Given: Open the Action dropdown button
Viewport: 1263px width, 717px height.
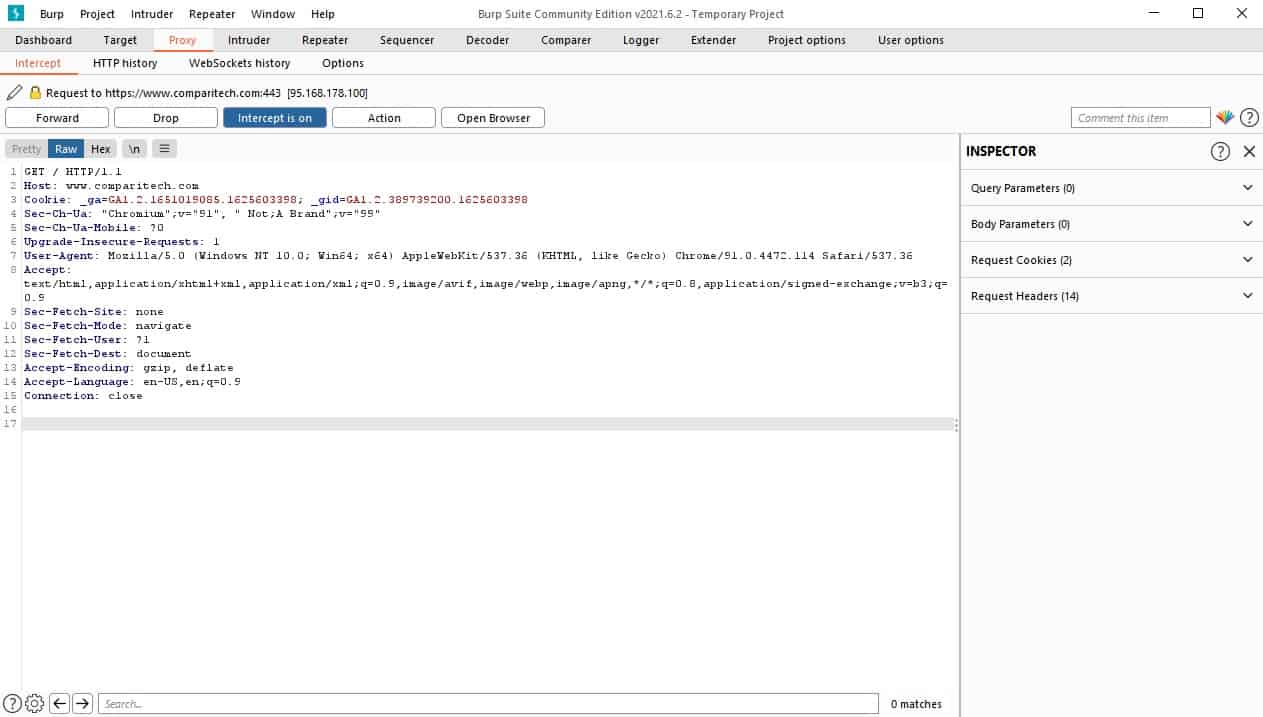Looking at the screenshot, I should [384, 118].
